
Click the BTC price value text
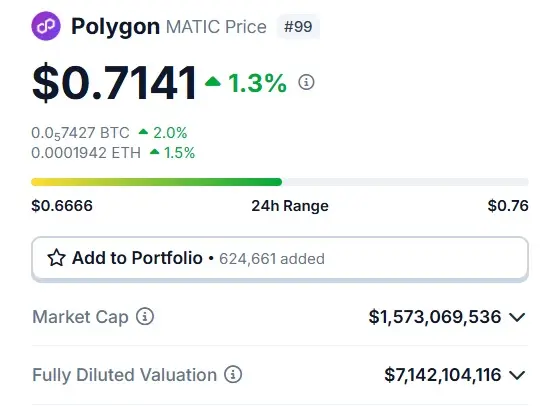(x=80, y=133)
